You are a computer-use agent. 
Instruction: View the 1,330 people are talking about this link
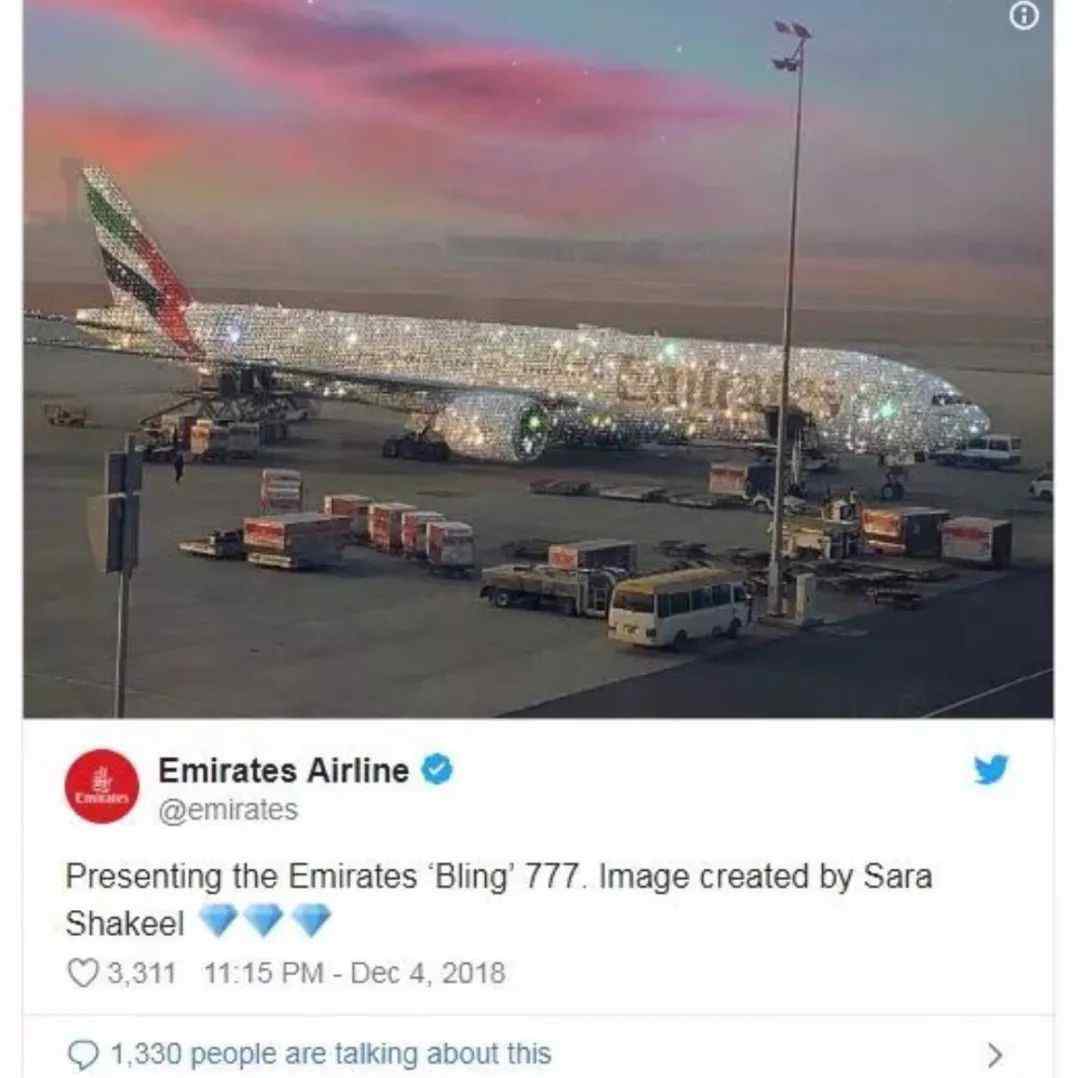pyautogui.click(x=331, y=1054)
